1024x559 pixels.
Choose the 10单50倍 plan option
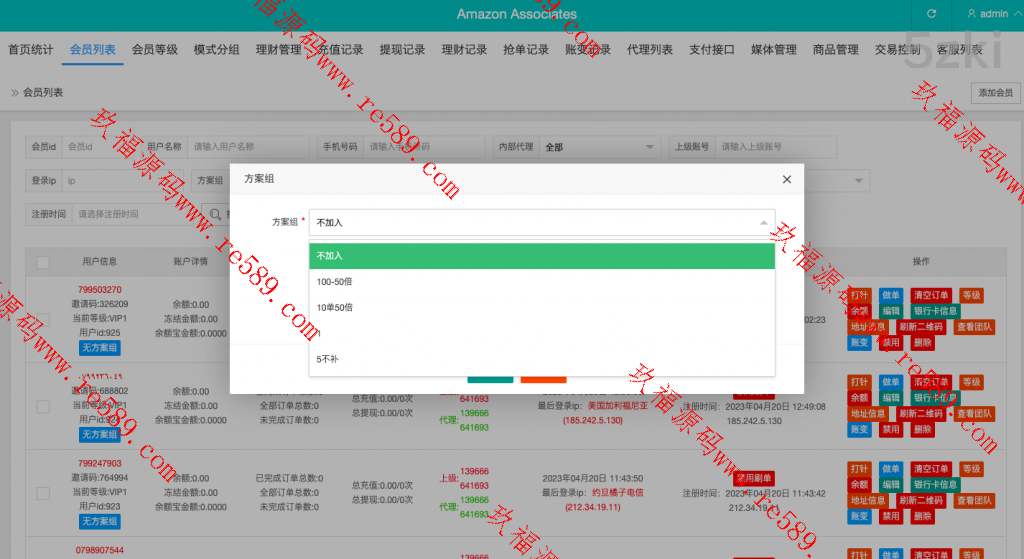(x=335, y=307)
